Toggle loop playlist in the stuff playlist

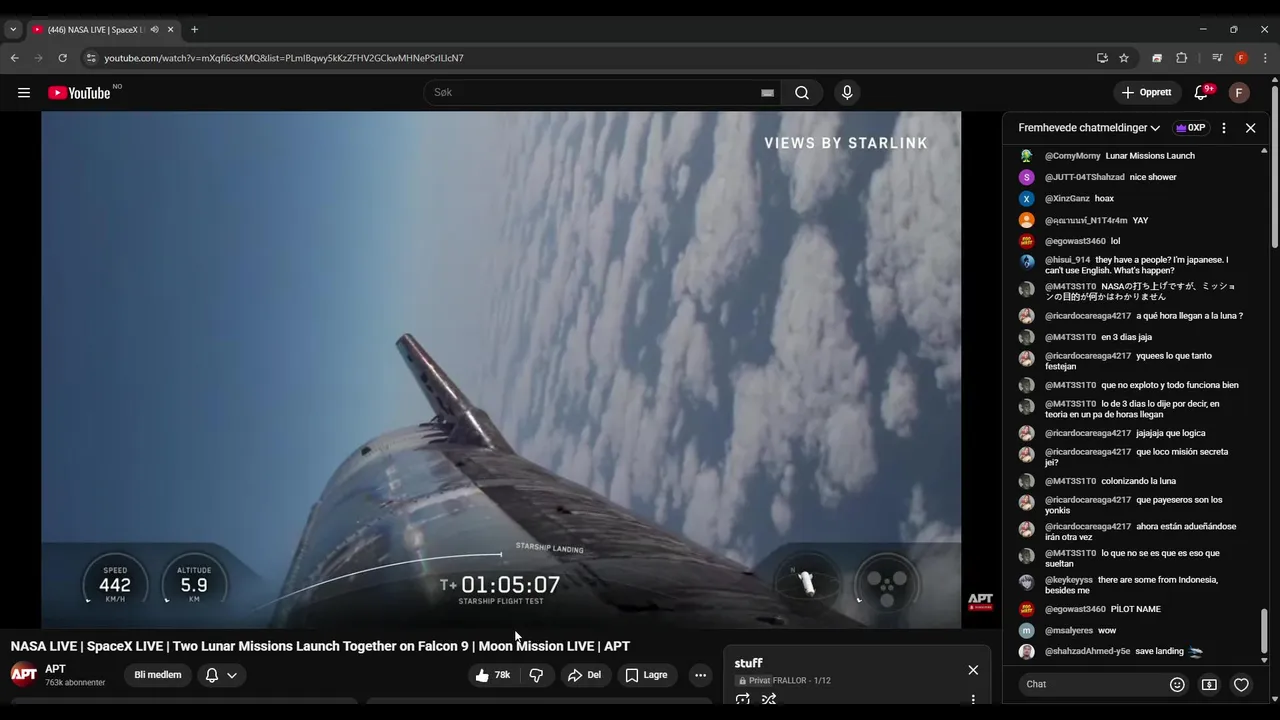point(743,700)
